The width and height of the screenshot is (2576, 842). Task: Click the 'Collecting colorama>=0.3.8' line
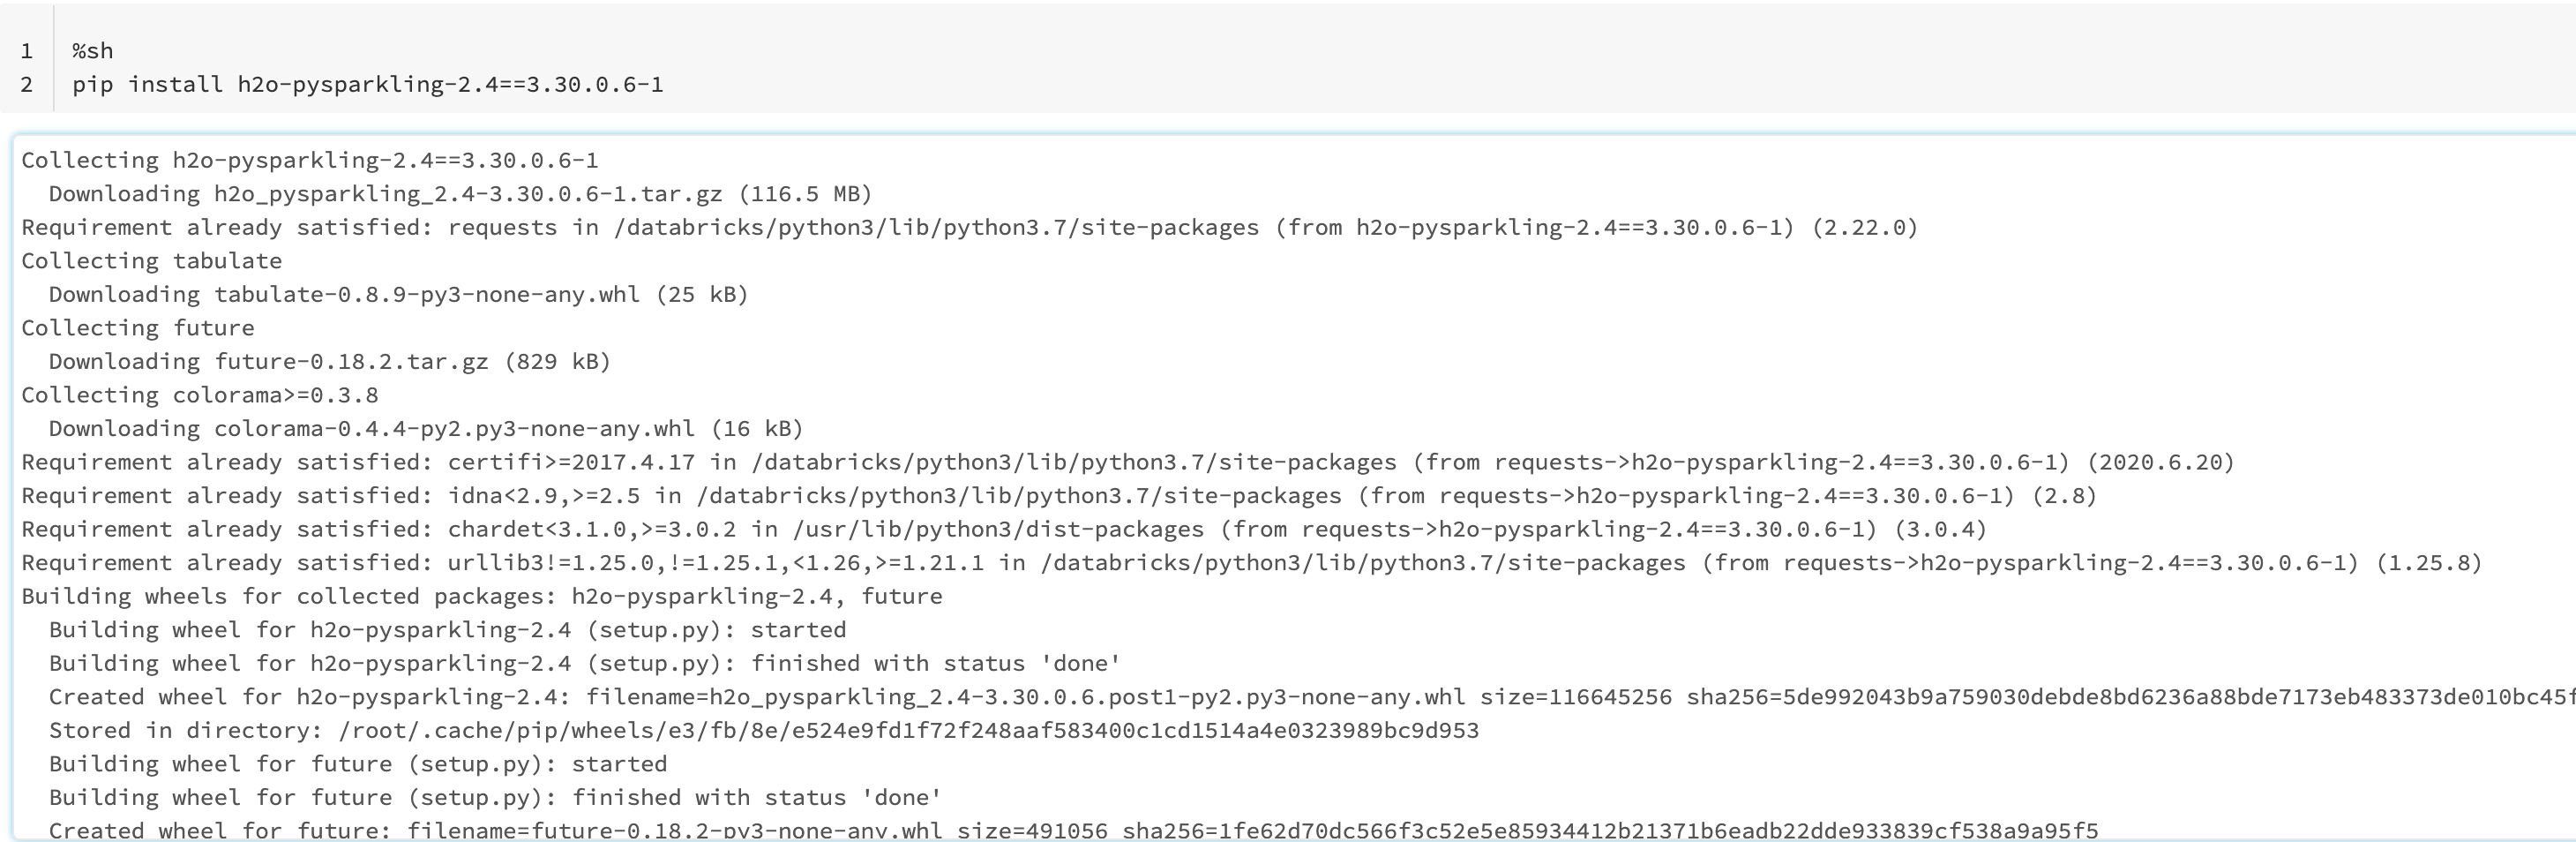(x=200, y=395)
